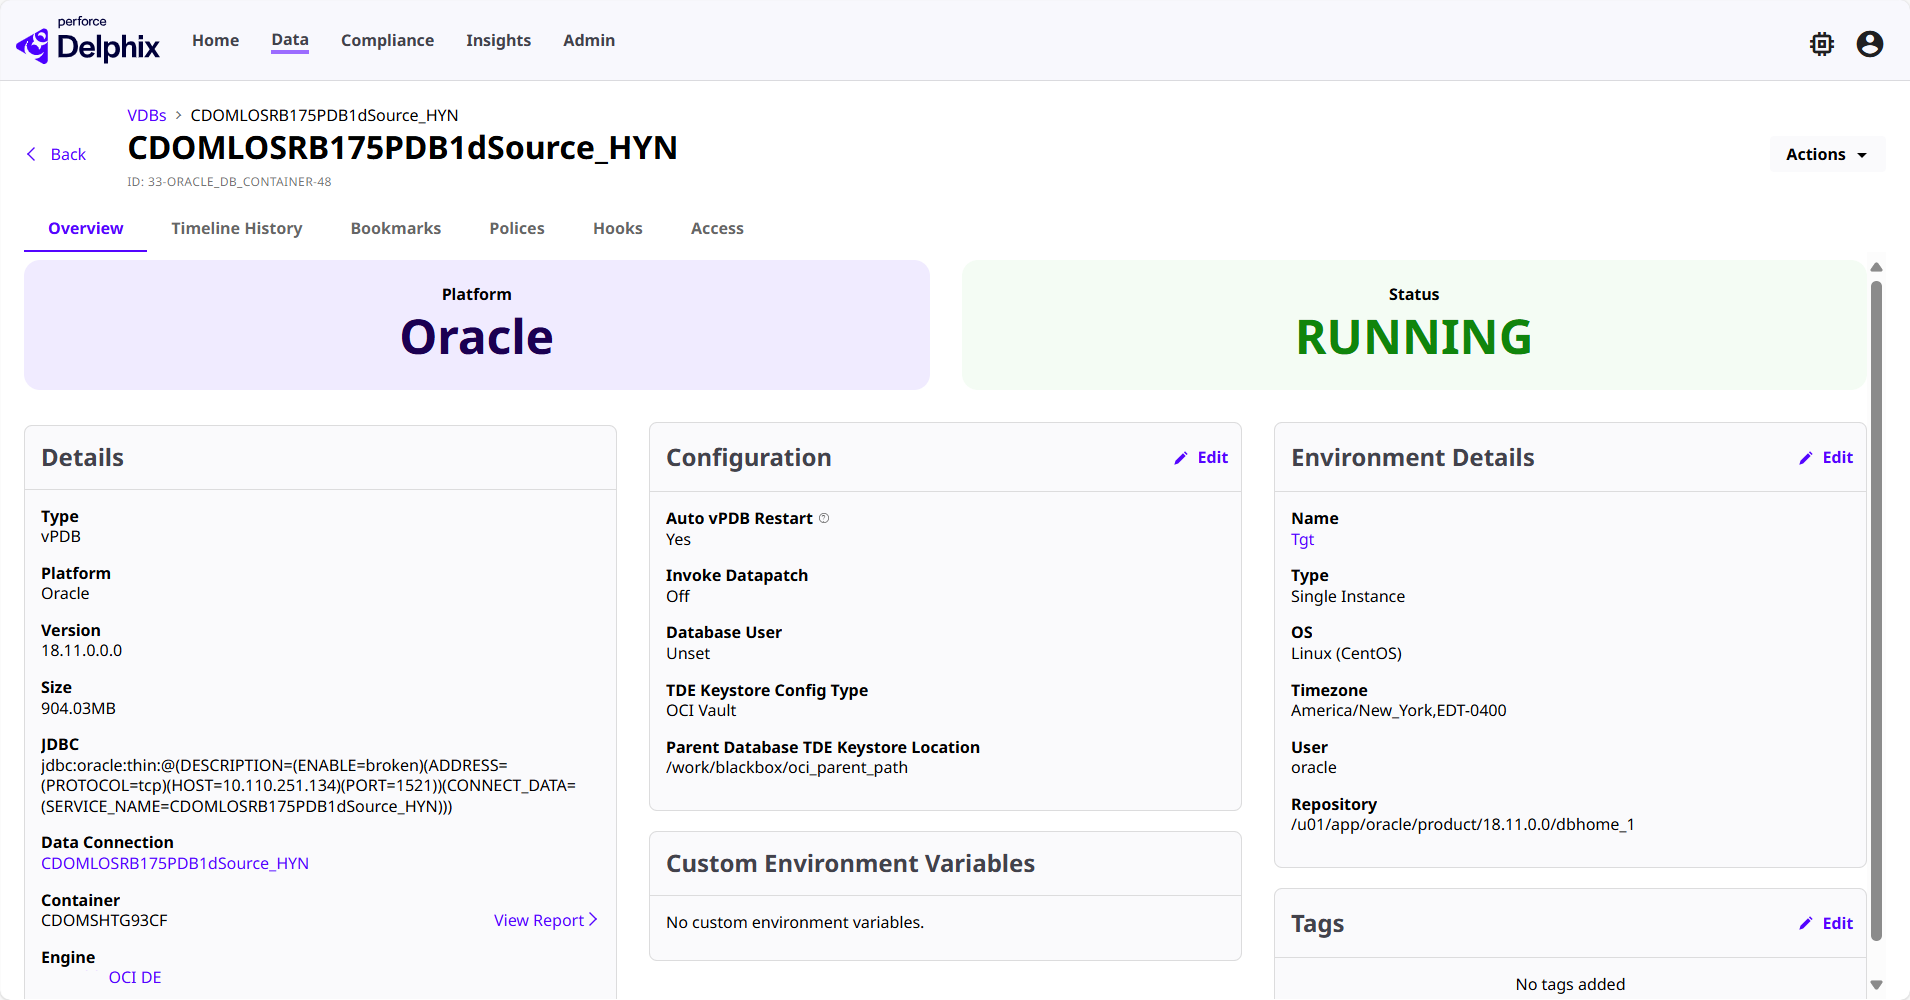Click the OS value Linux (CentOS)

tap(1346, 653)
